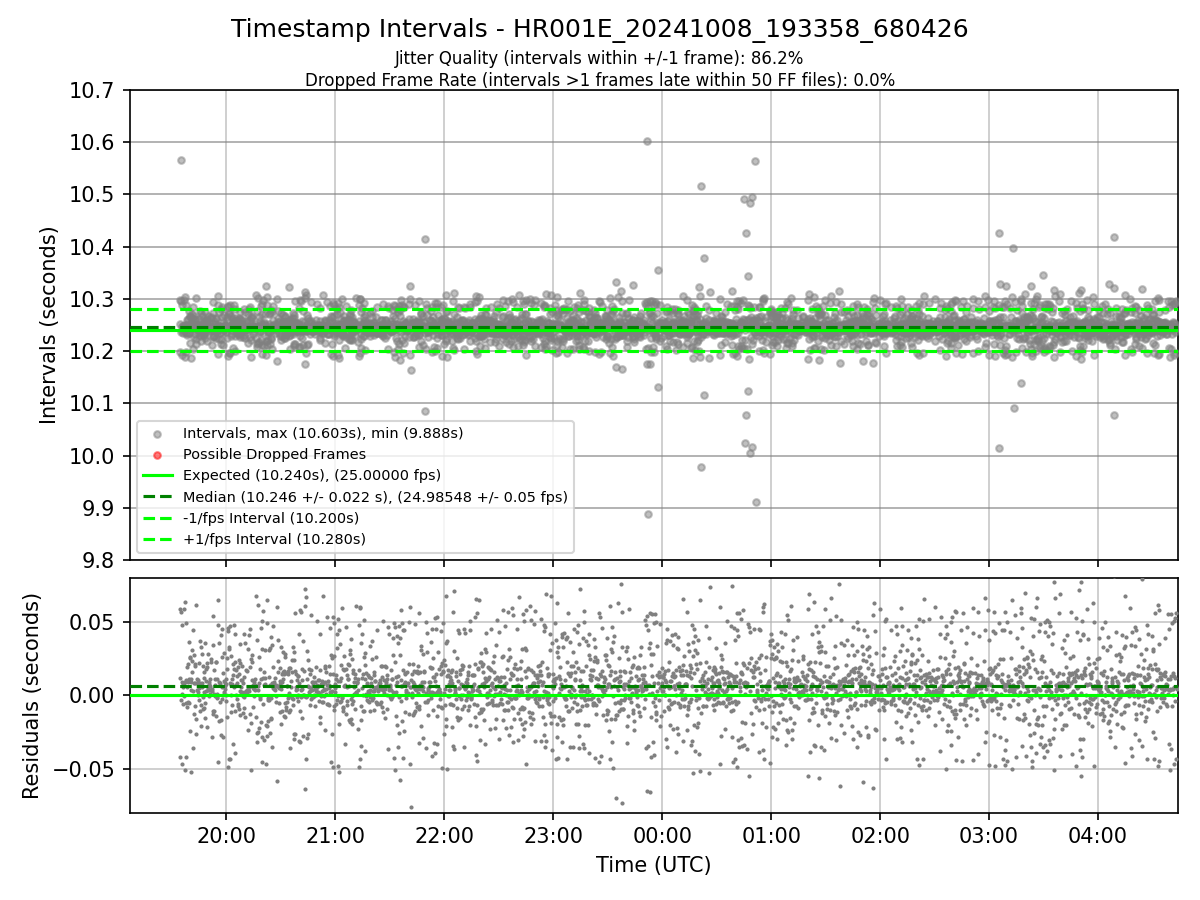Click the 'Time (UTC)' x-axis label

(653, 865)
